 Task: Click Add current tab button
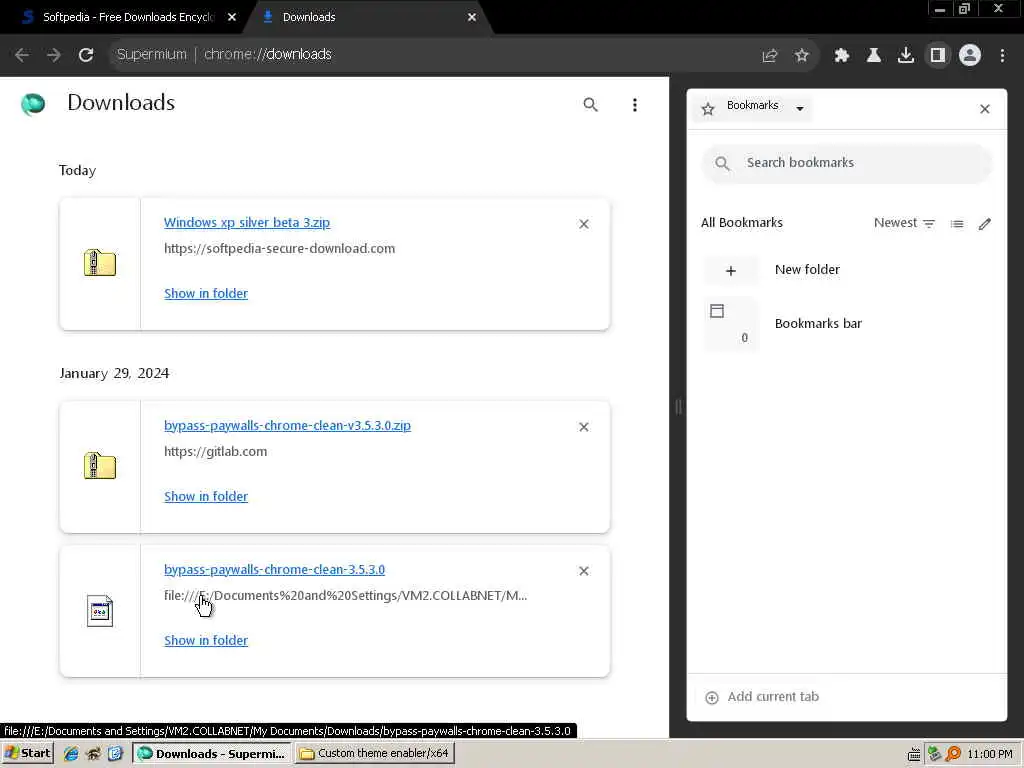click(x=761, y=697)
